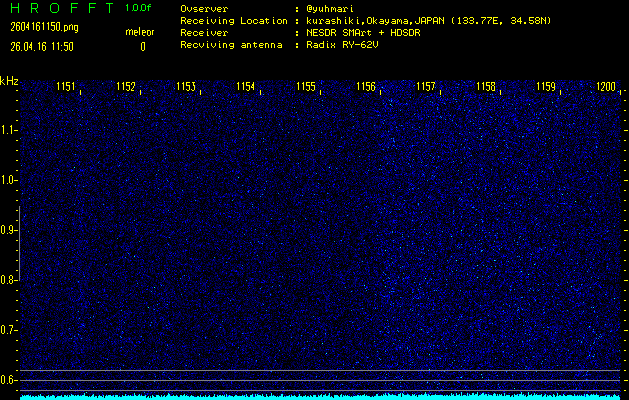Click the 1157 time marker

[426, 87]
